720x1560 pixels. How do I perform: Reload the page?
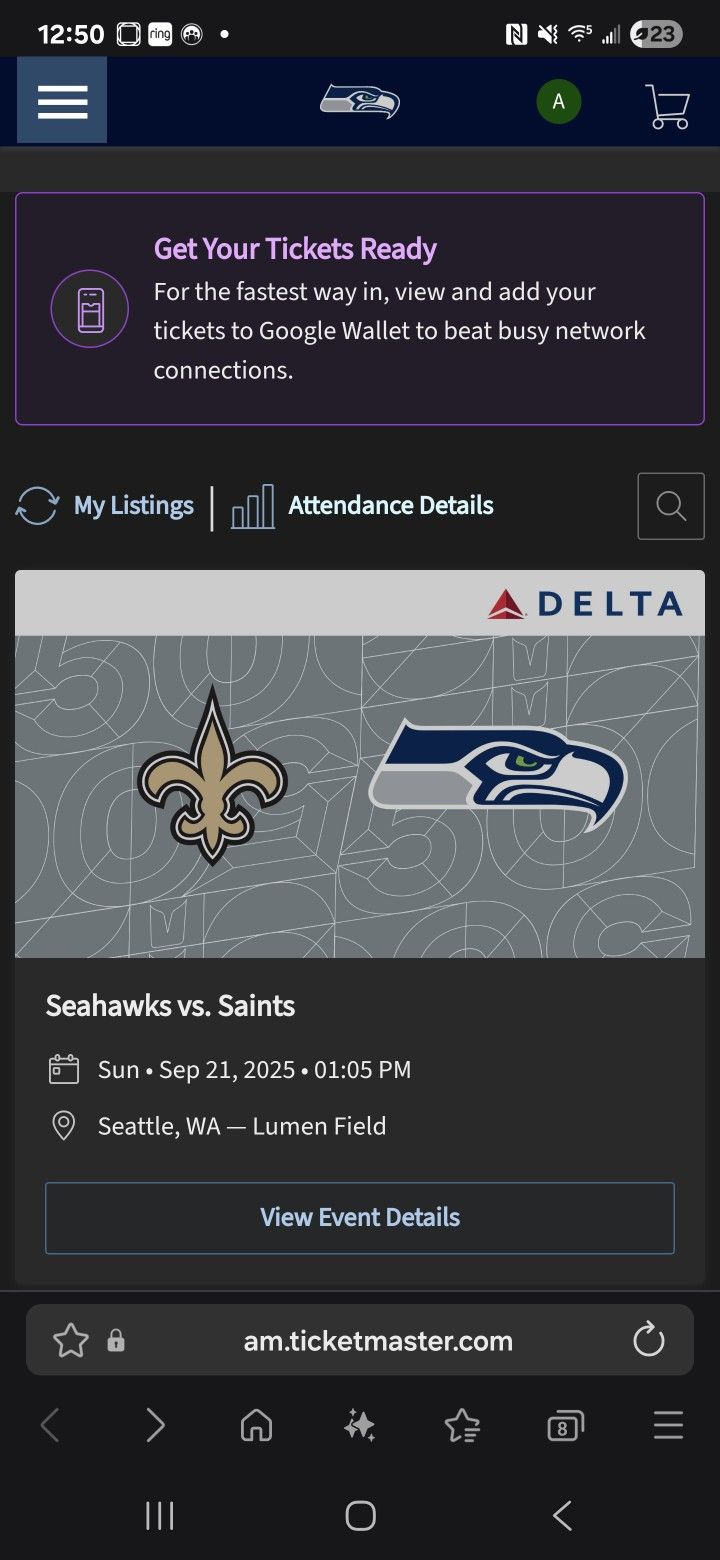coord(649,1340)
